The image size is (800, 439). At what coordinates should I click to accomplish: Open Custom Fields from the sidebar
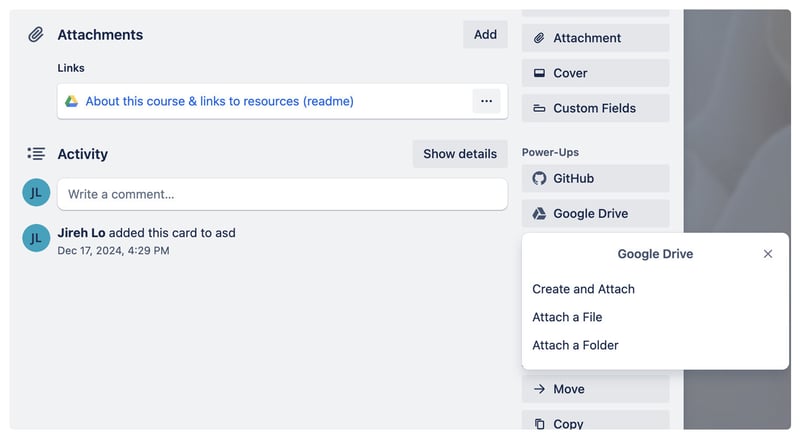click(x=595, y=108)
